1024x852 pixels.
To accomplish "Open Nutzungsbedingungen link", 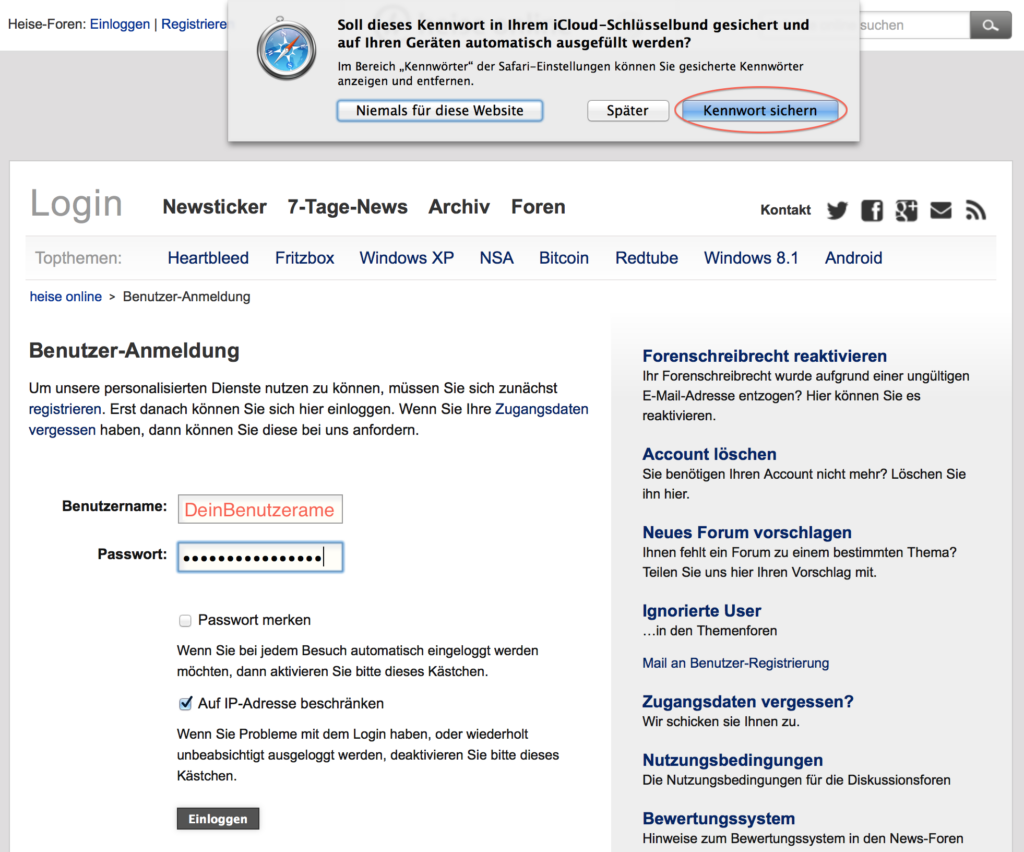I will pyautogui.click(x=733, y=760).
